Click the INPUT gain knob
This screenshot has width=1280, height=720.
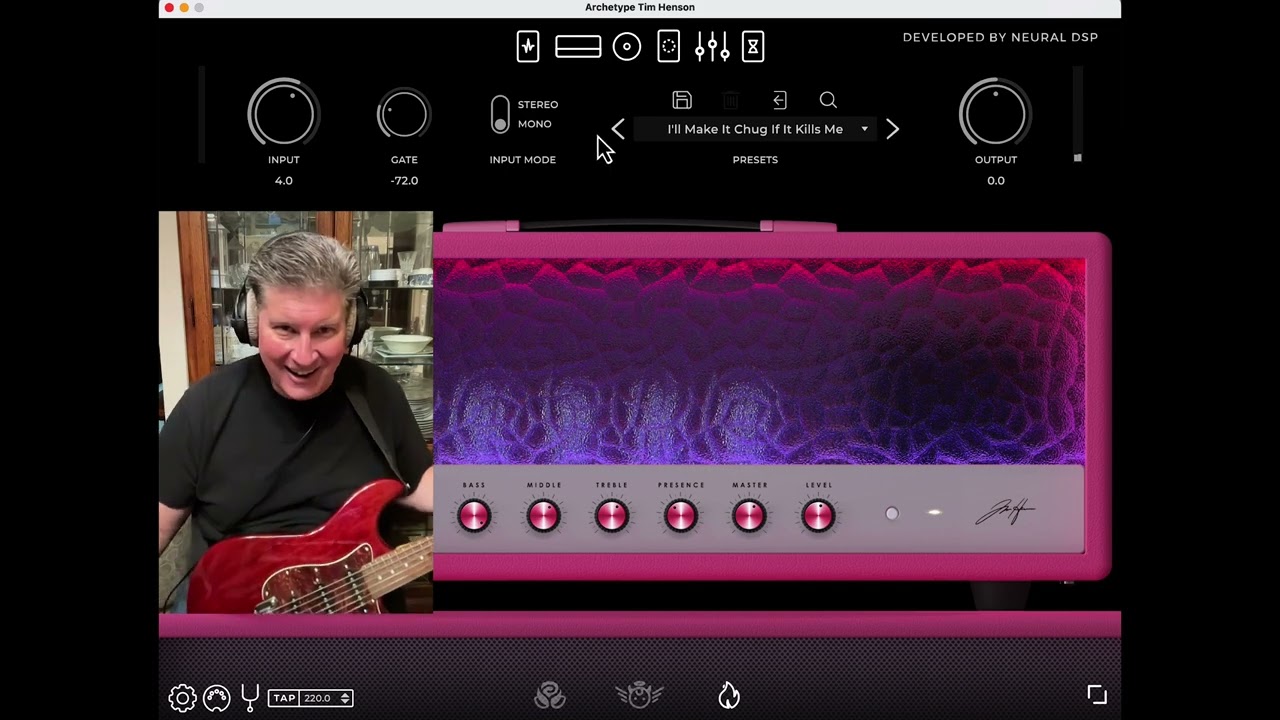click(284, 114)
